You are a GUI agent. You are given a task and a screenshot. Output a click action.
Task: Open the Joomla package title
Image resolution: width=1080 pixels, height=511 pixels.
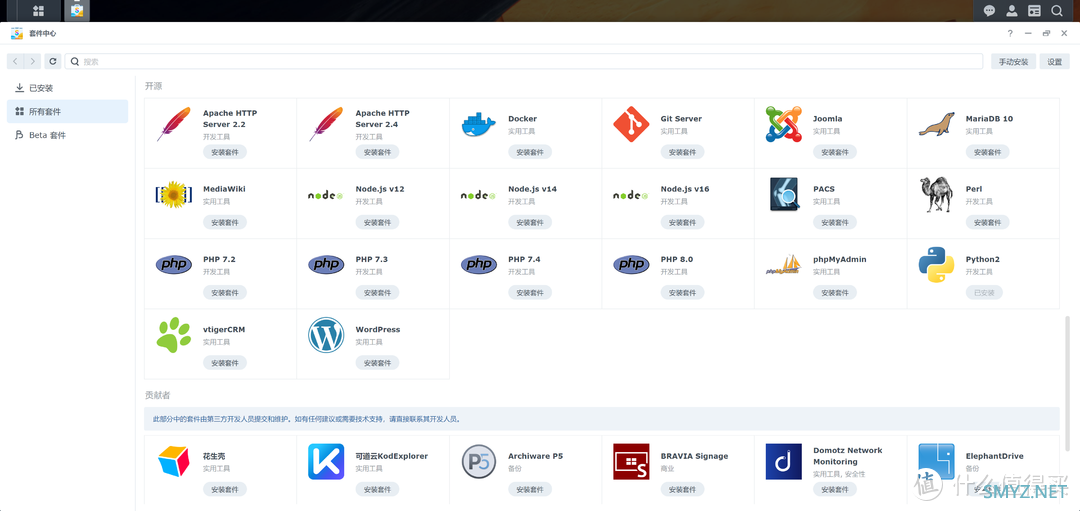tap(827, 118)
